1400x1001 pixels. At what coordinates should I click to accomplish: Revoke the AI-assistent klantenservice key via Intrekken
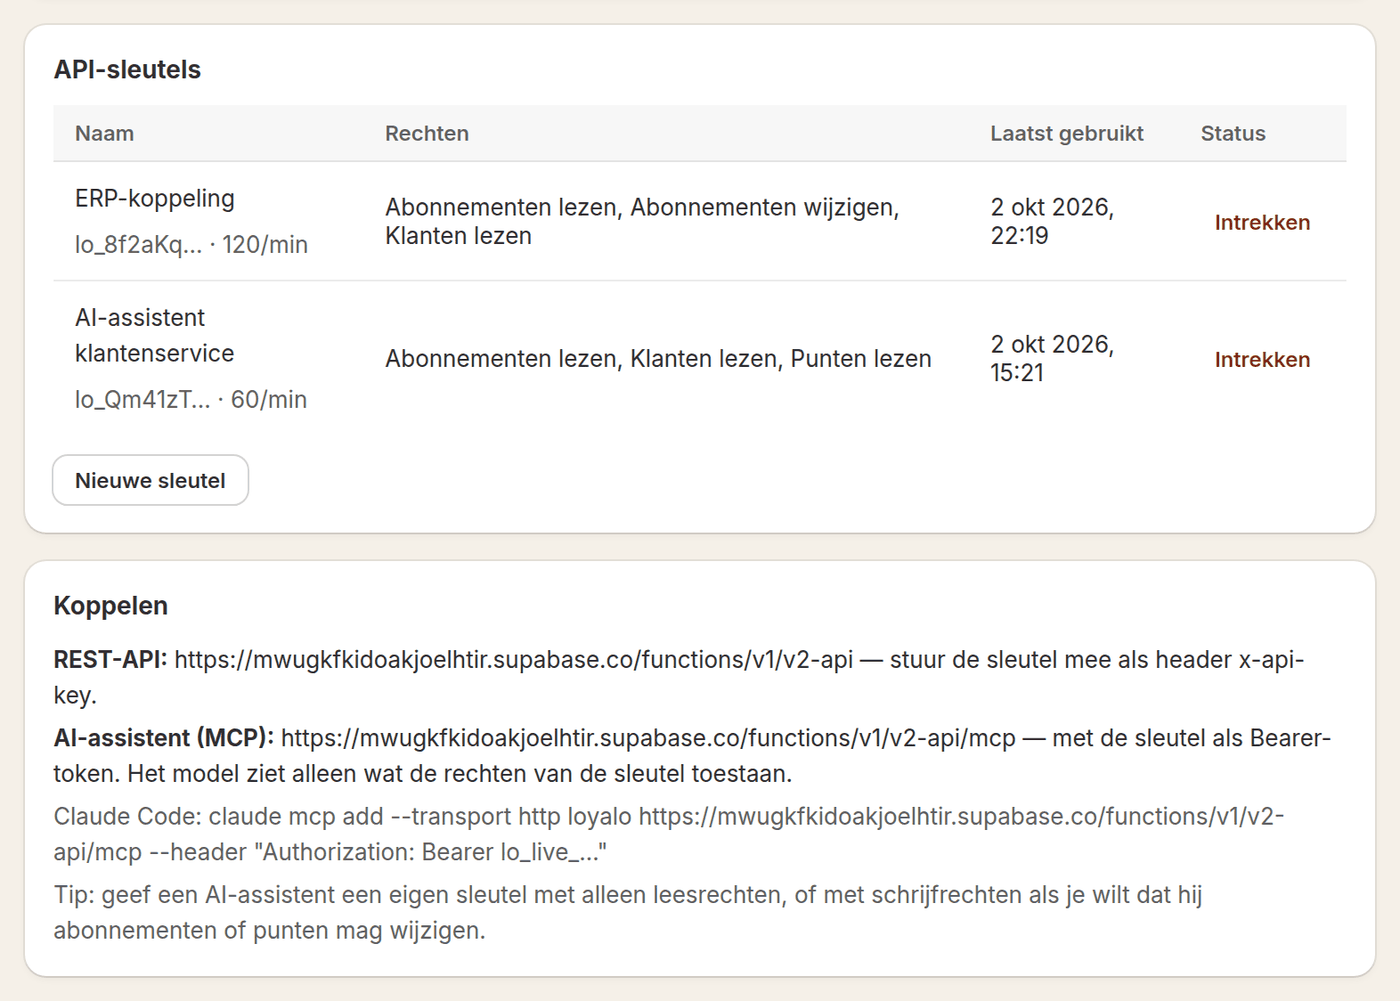click(1262, 359)
